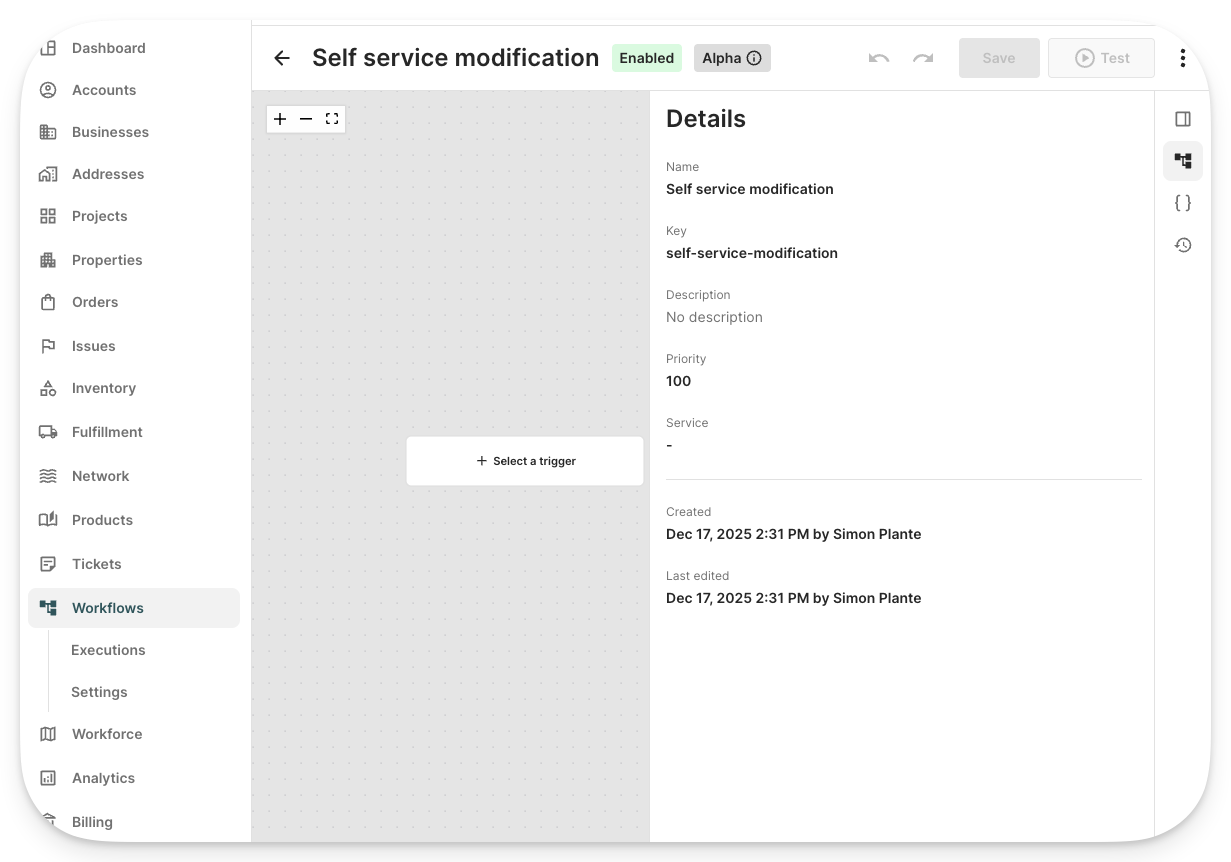Click the Dashboard sidebar icon
The height and width of the screenshot is (862, 1231).
[48, 48]
